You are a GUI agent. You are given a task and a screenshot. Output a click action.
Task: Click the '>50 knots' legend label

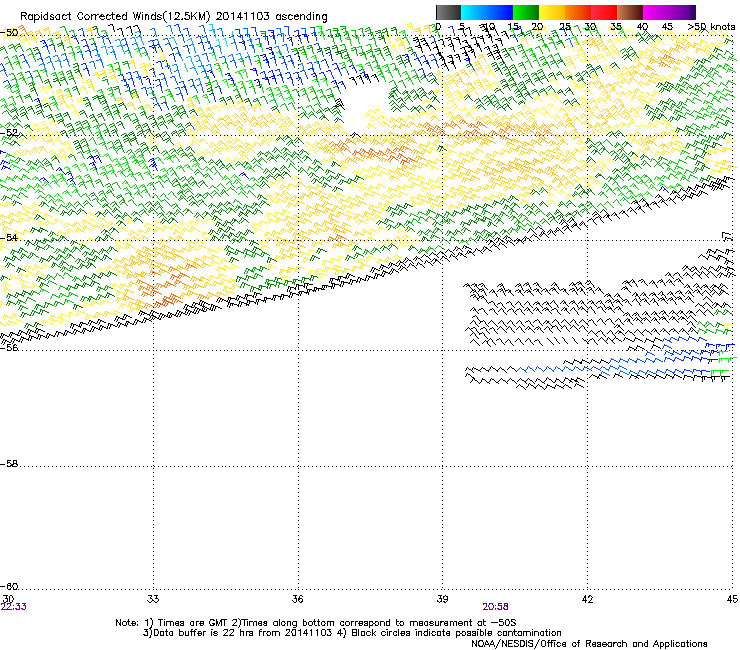[x=711, y=27]
